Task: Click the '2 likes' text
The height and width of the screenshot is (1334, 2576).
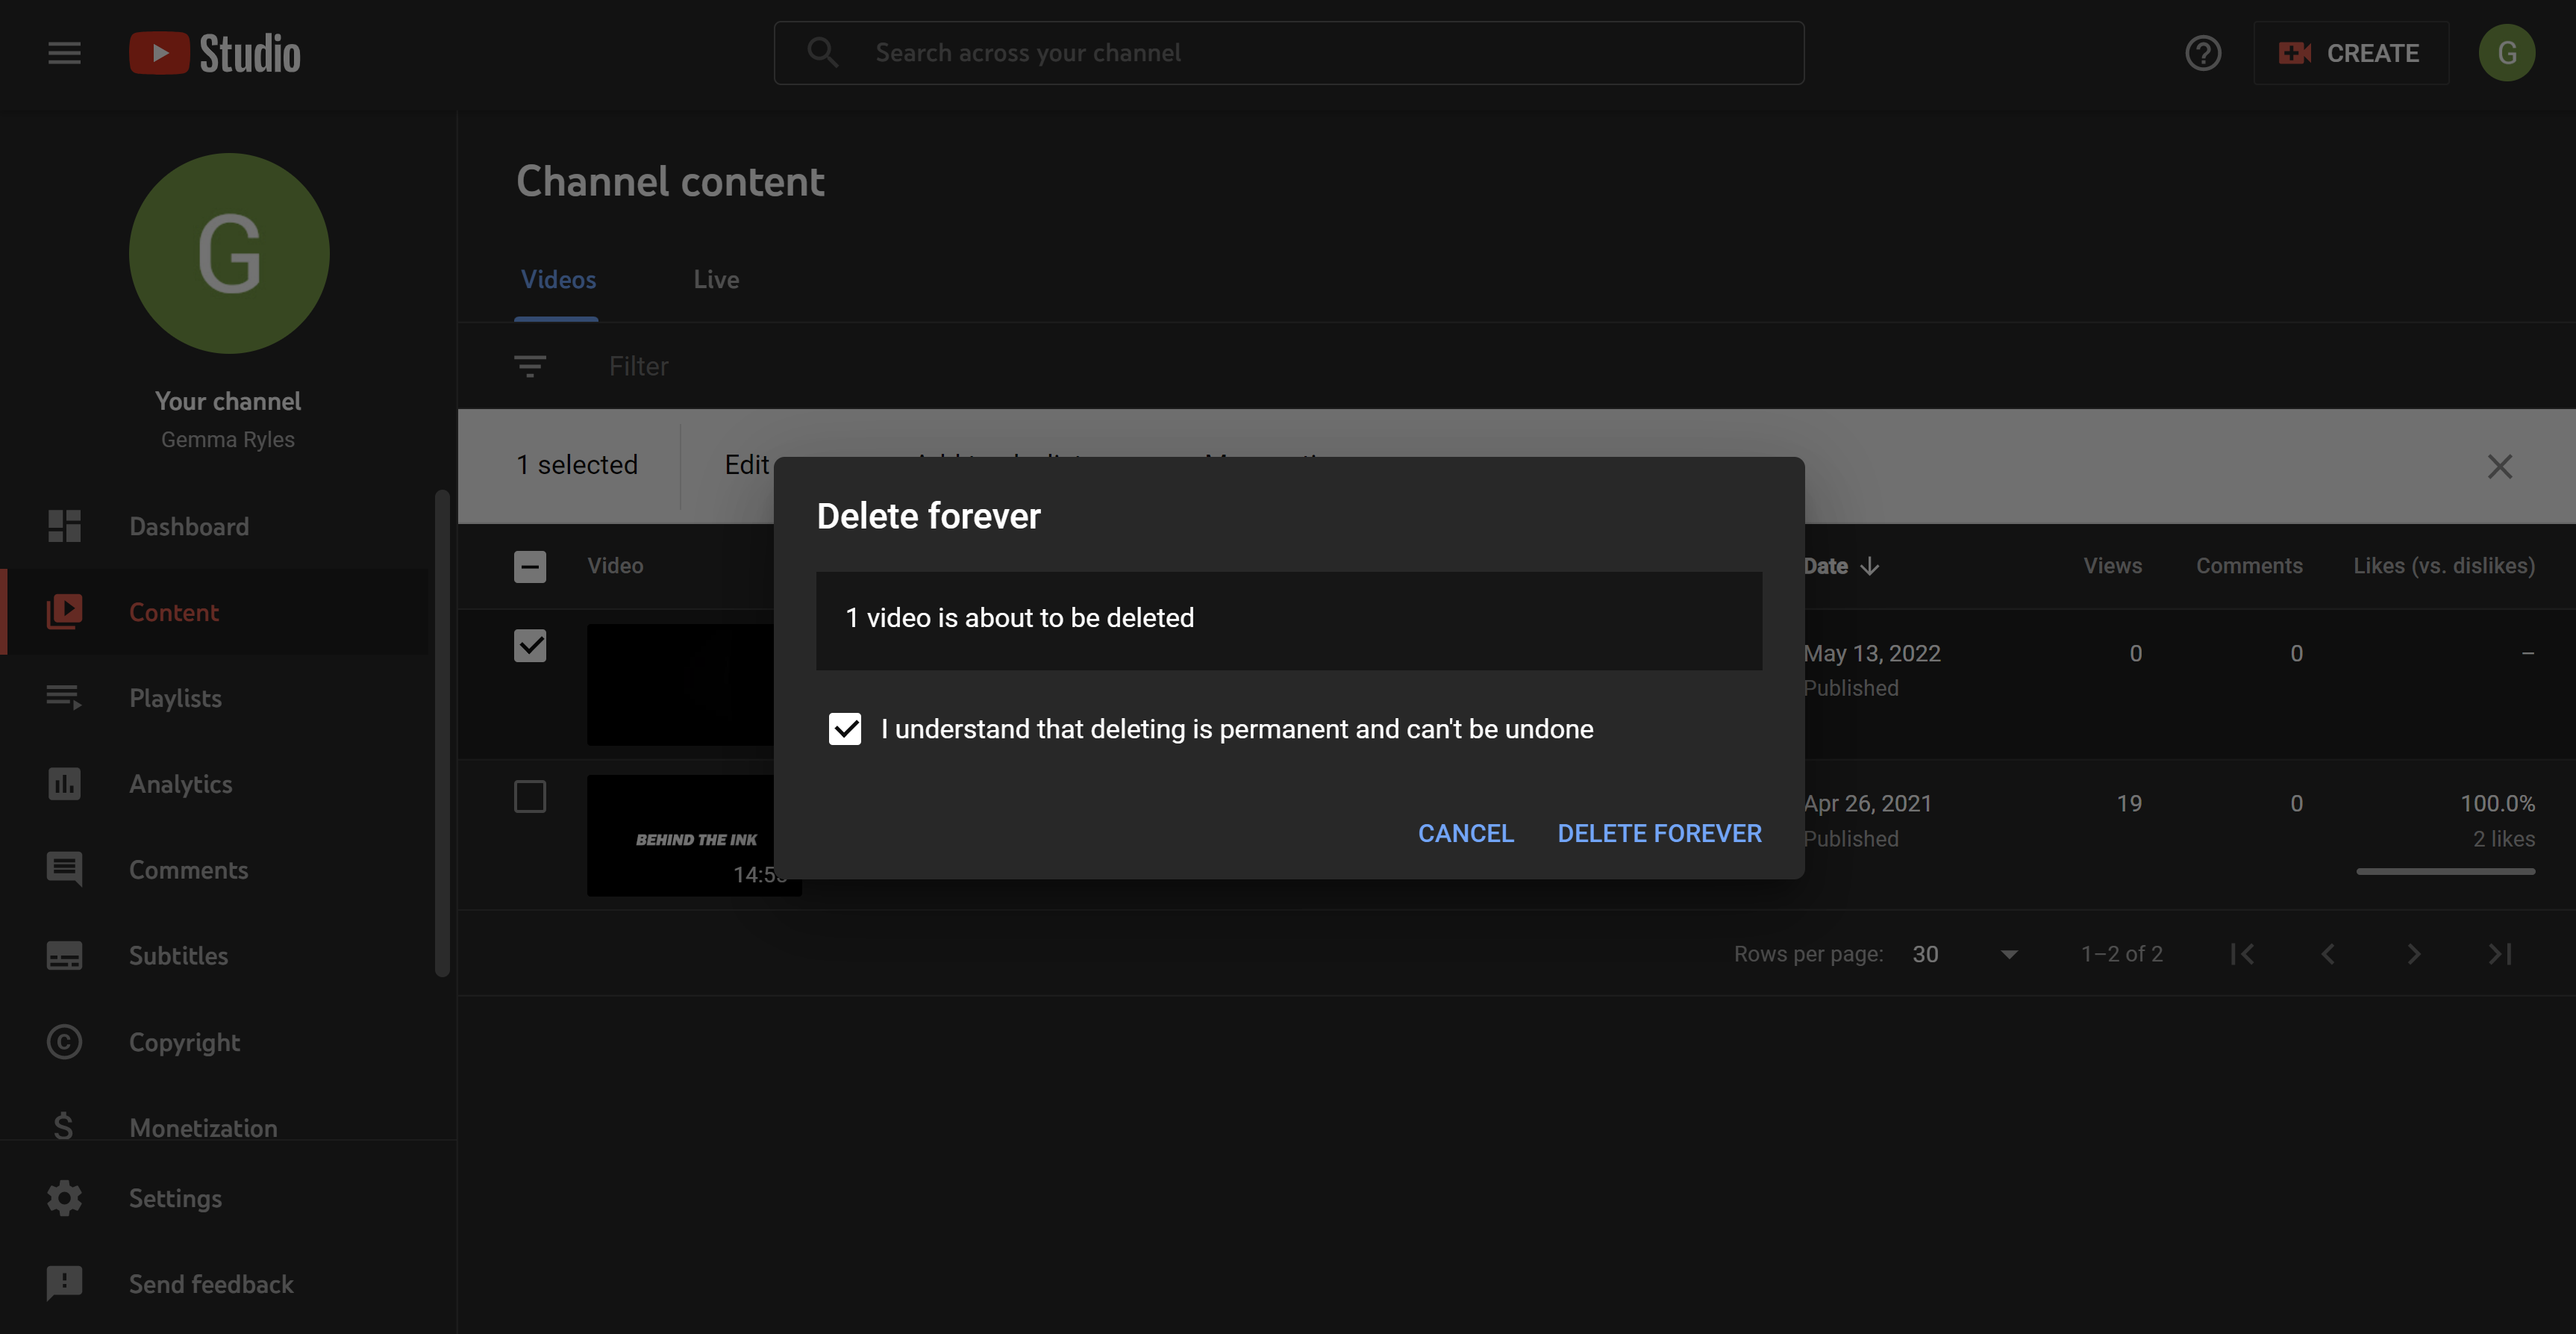Action: click(2504, 839)
